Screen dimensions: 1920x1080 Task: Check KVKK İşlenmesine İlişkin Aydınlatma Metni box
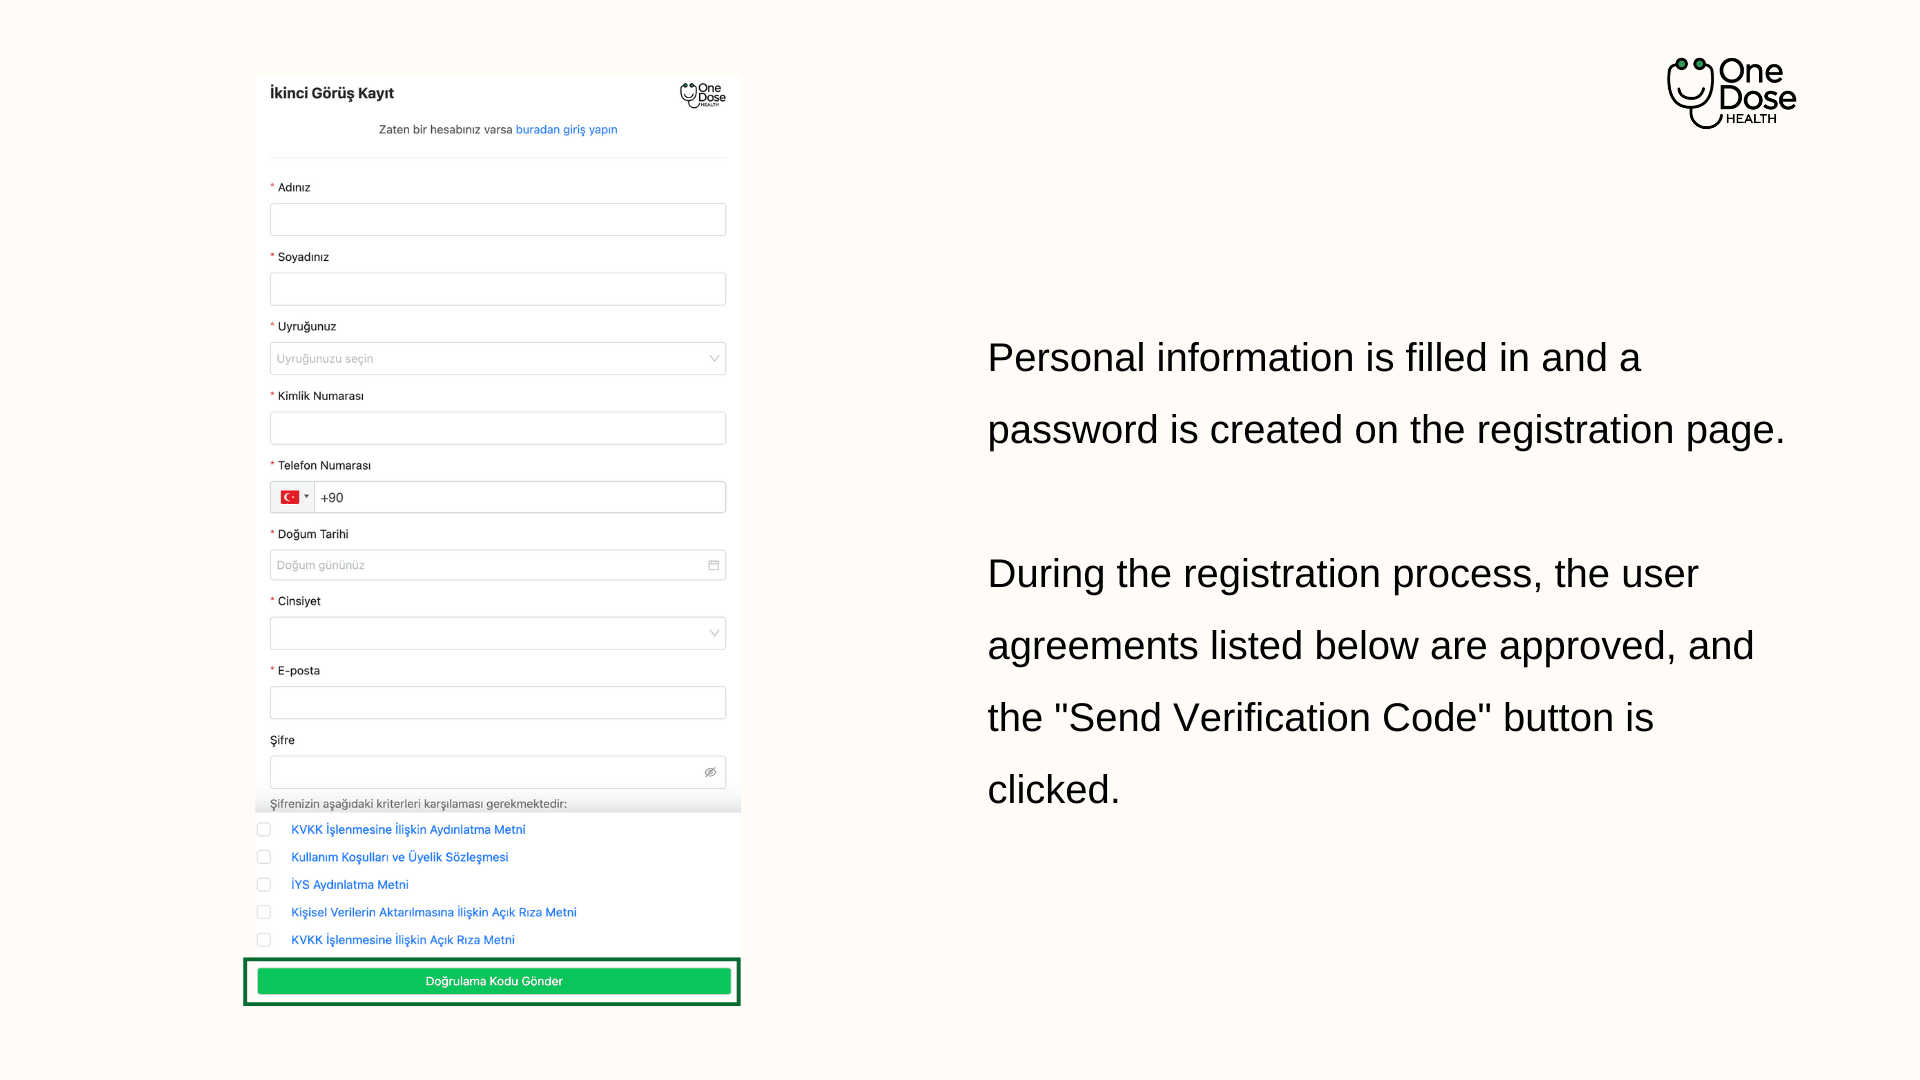264,830
